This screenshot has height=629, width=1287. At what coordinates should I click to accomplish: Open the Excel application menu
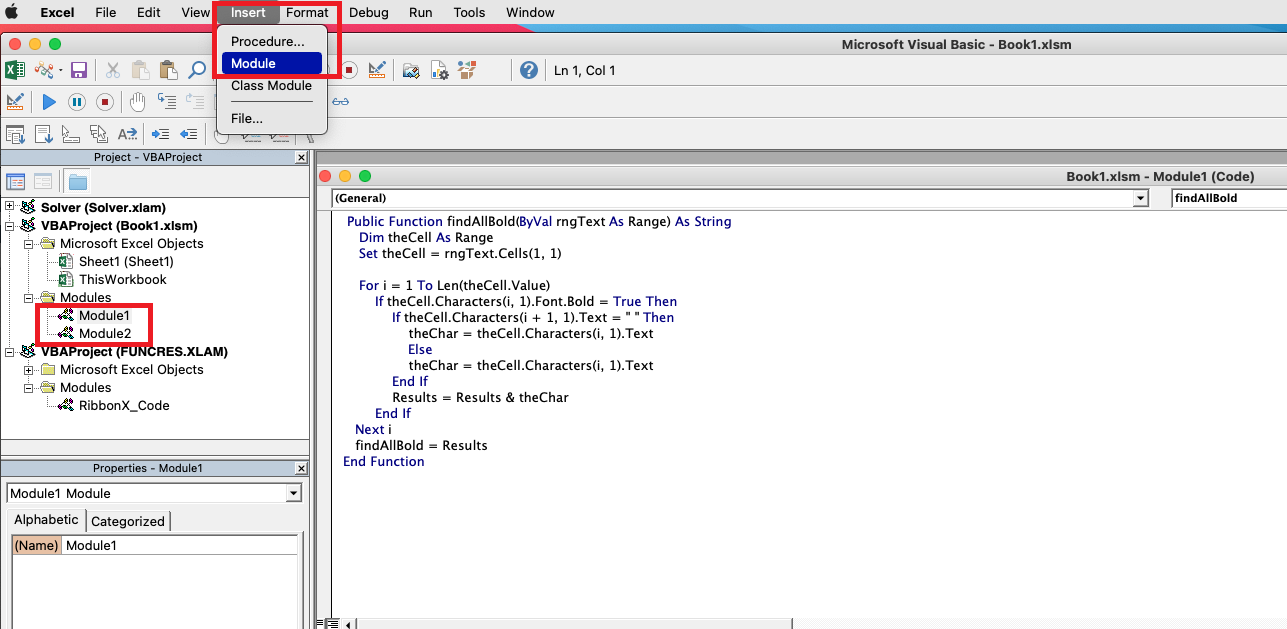pos(57,12)
